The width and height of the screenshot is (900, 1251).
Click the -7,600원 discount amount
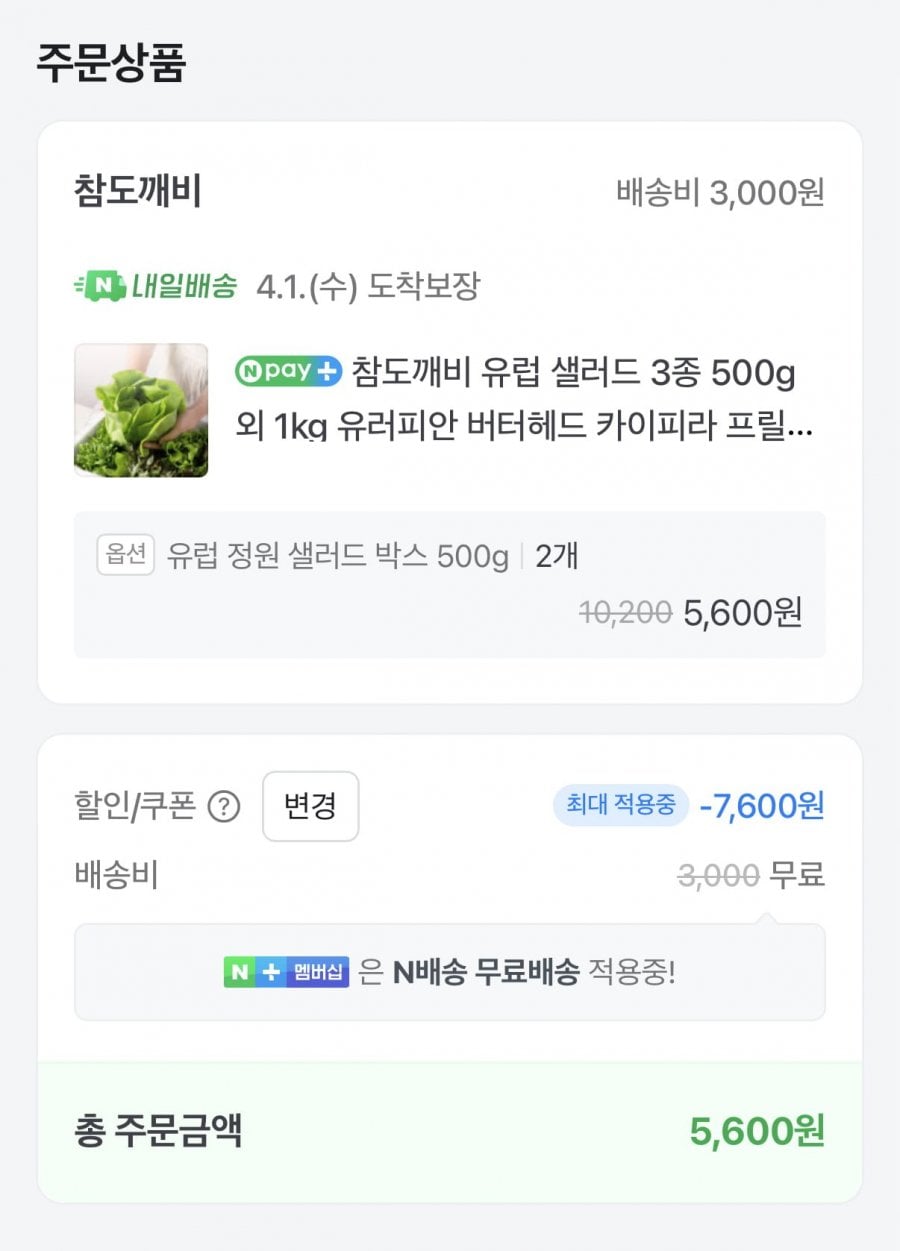pos(762,804)
